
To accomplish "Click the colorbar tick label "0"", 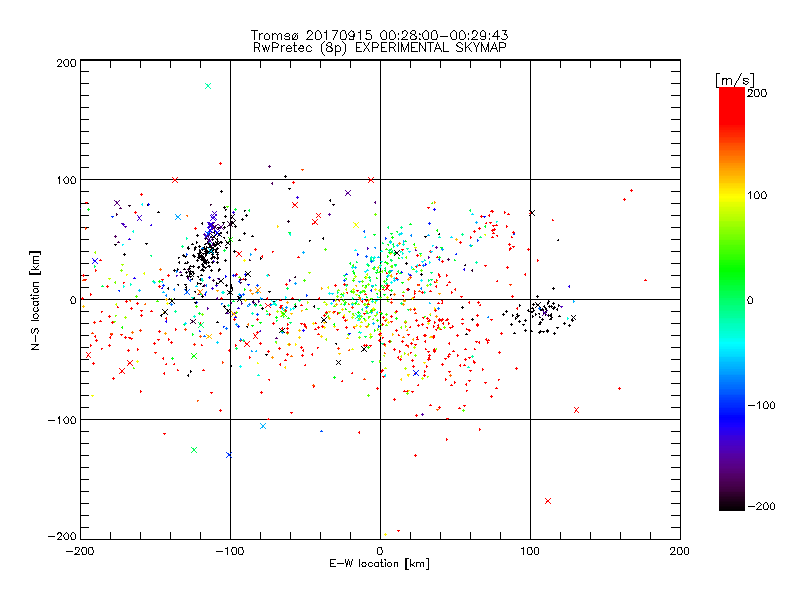I will click(750, 300).
